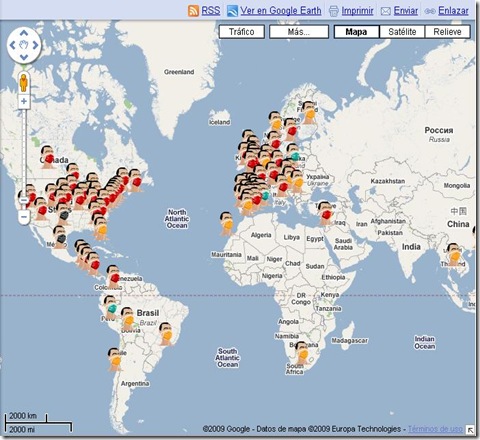
Task: Switch to Satélite view
Action: click(x=402, y=32)
